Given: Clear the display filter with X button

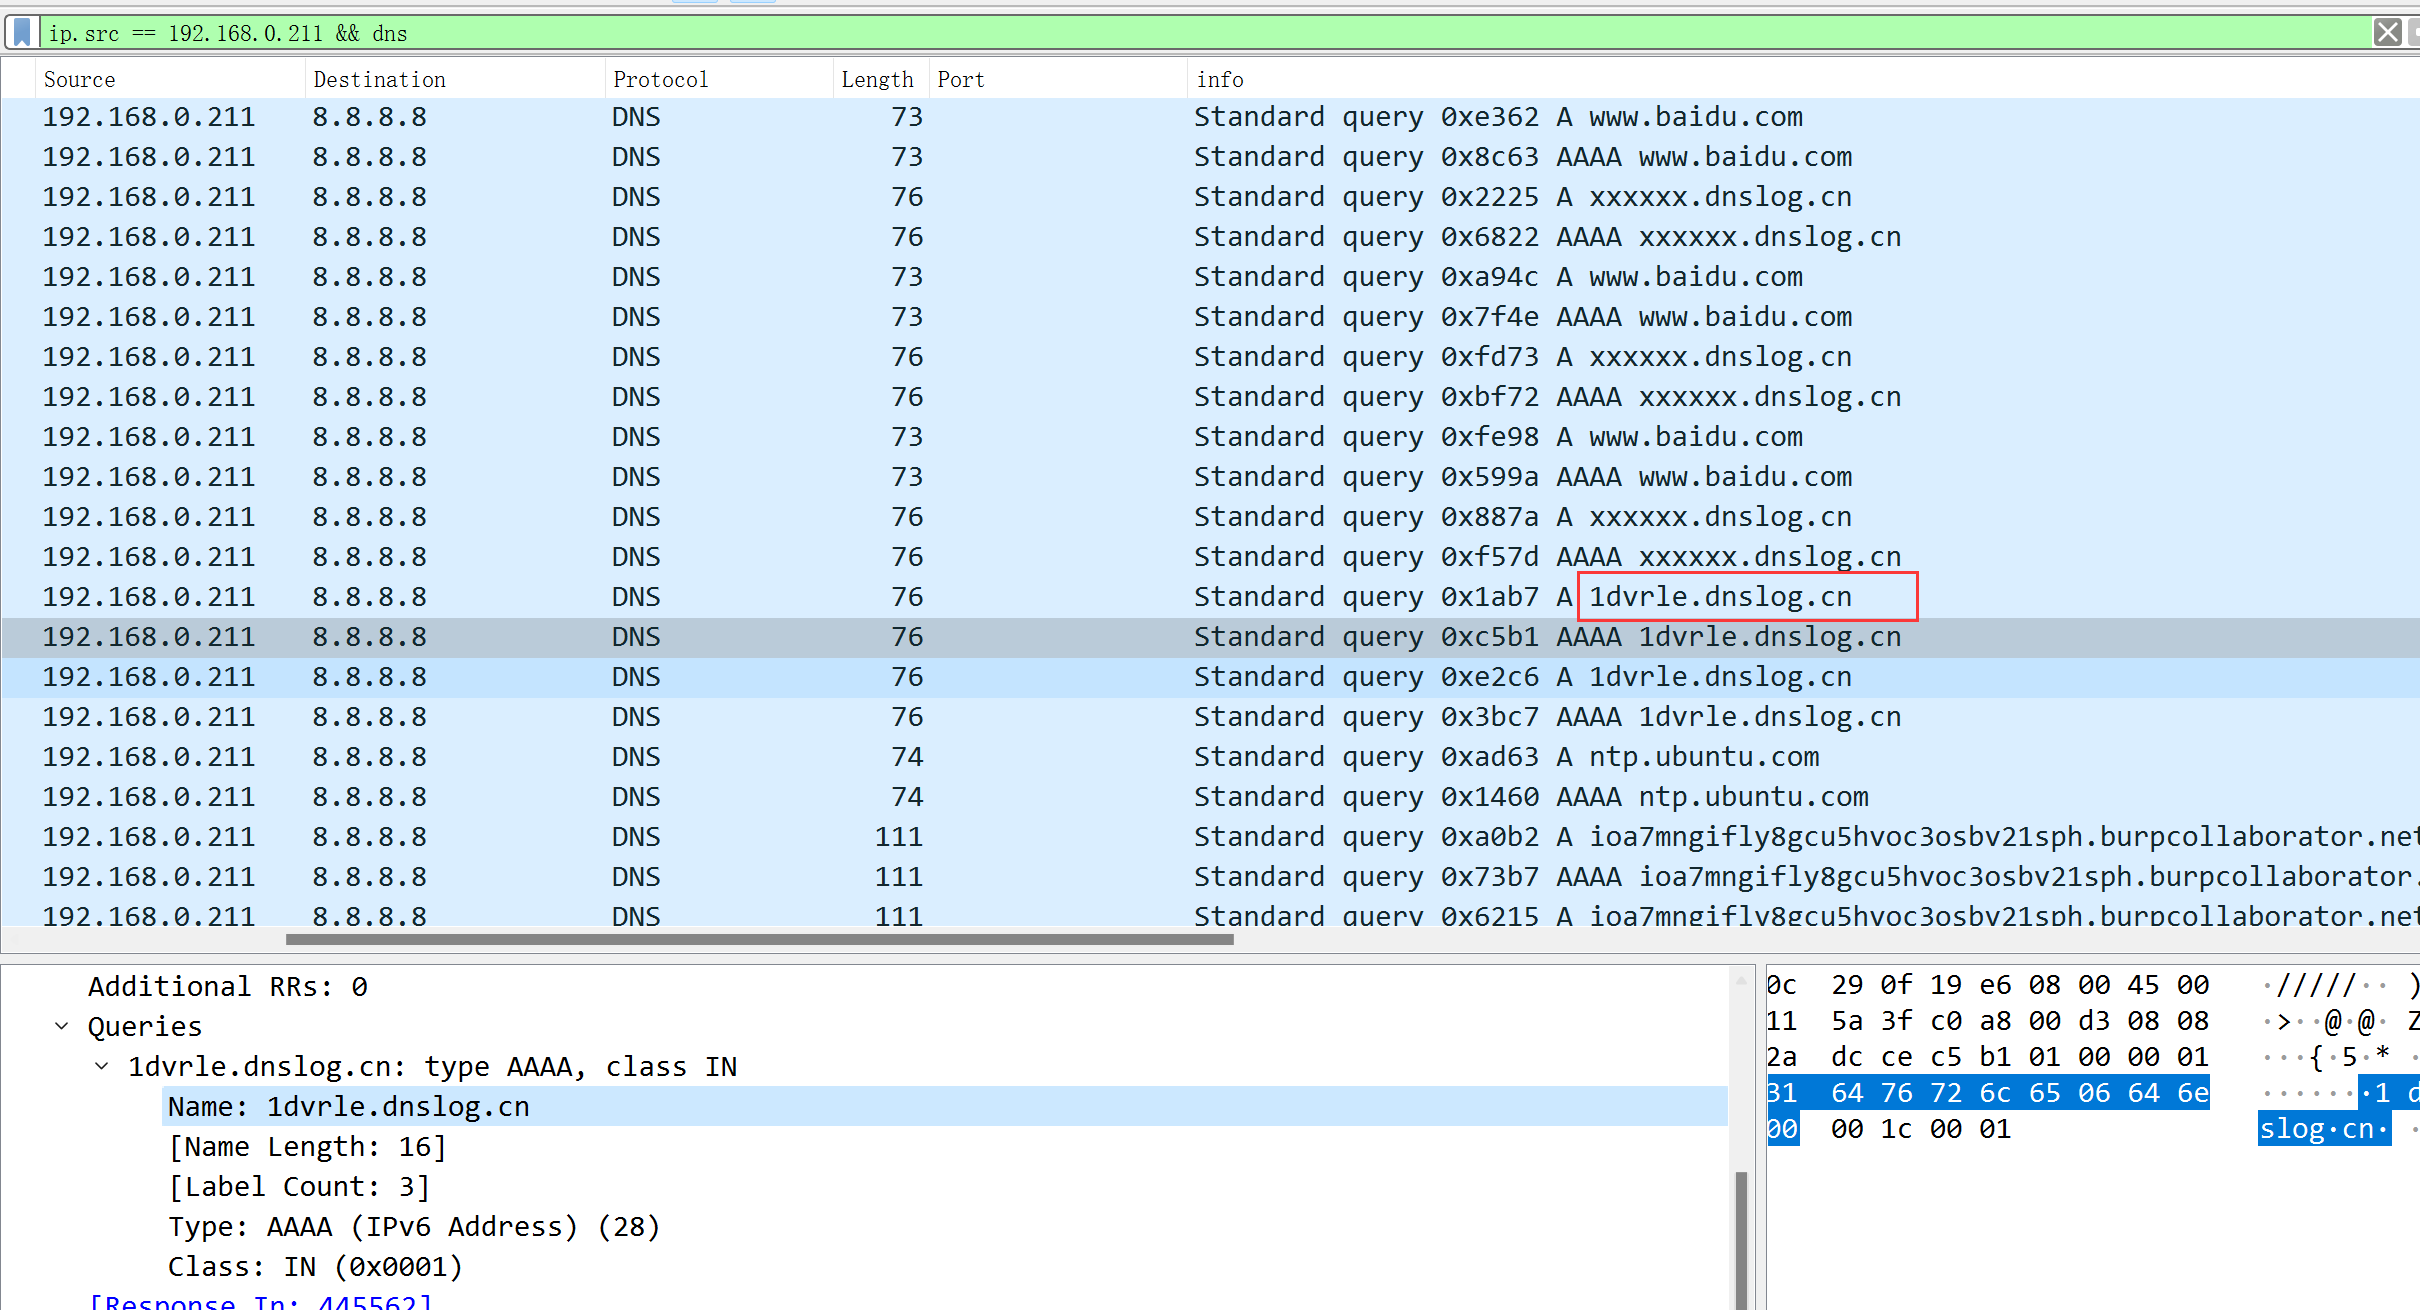Looking at the screenshot, I should coord(2388,33).
